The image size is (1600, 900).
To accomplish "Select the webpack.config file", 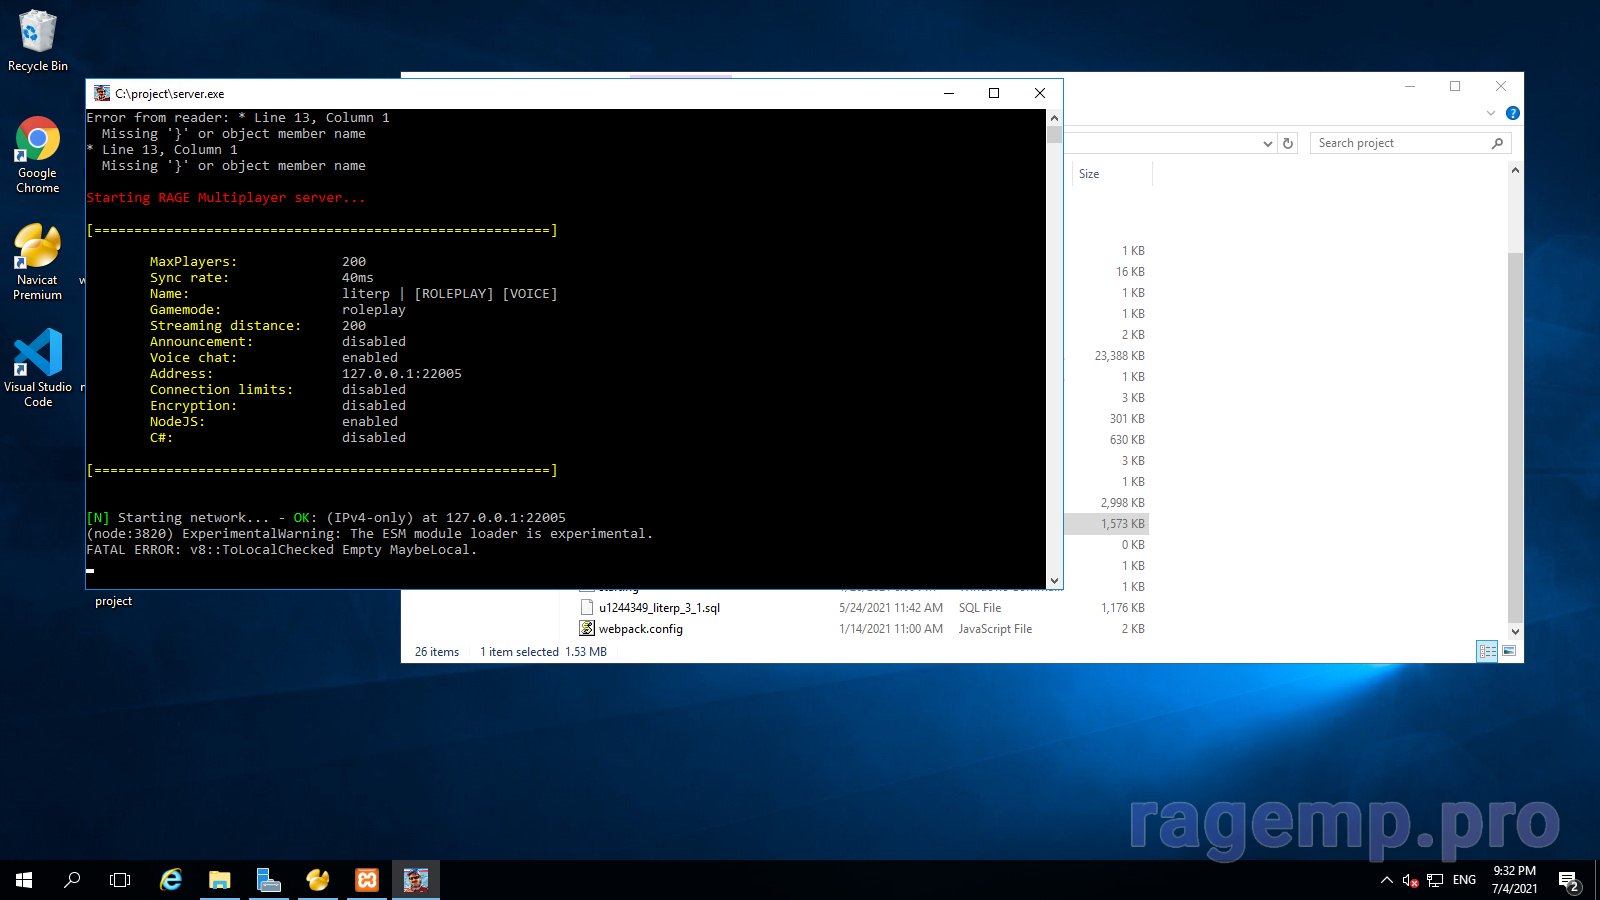I will point(640,629).
